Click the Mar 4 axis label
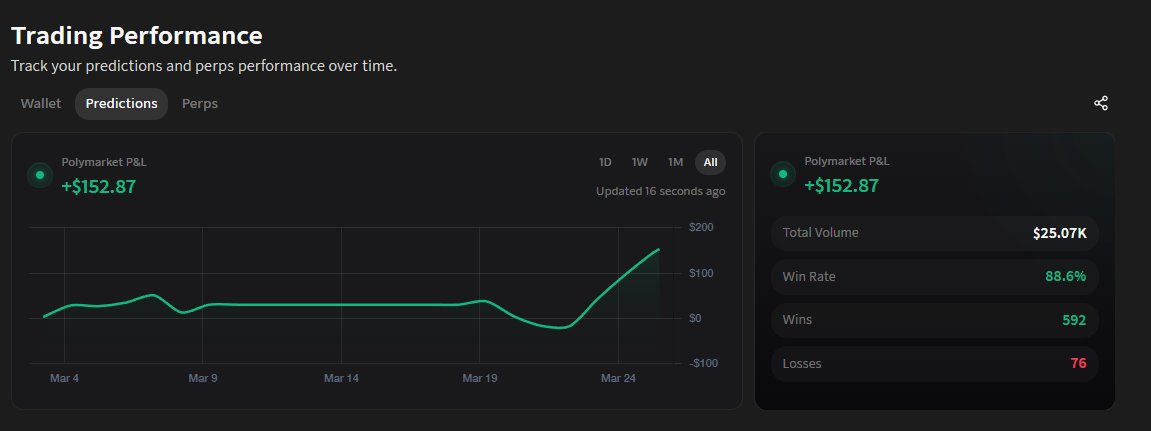Viewport: 1151px width, 431px height. coord(65,379)
